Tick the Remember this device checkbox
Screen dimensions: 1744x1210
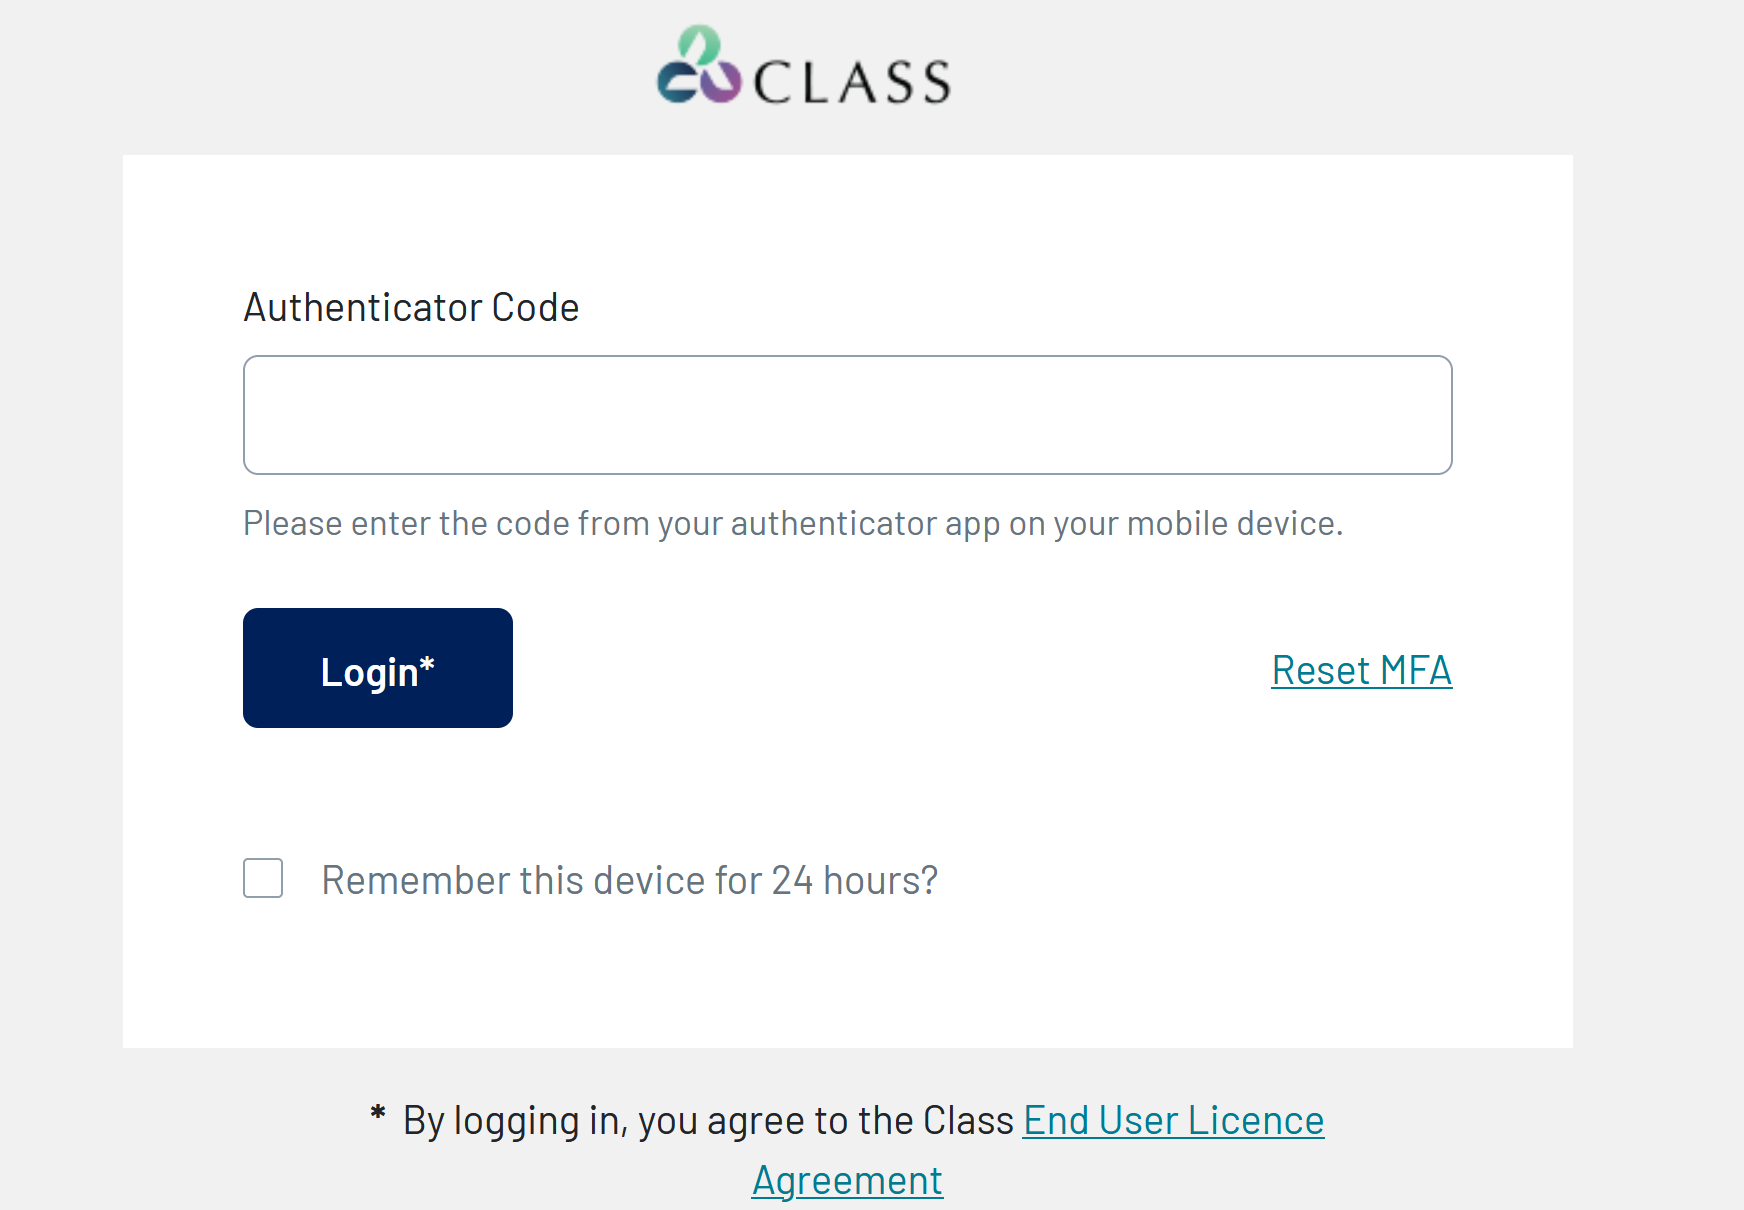pos(263,878)
